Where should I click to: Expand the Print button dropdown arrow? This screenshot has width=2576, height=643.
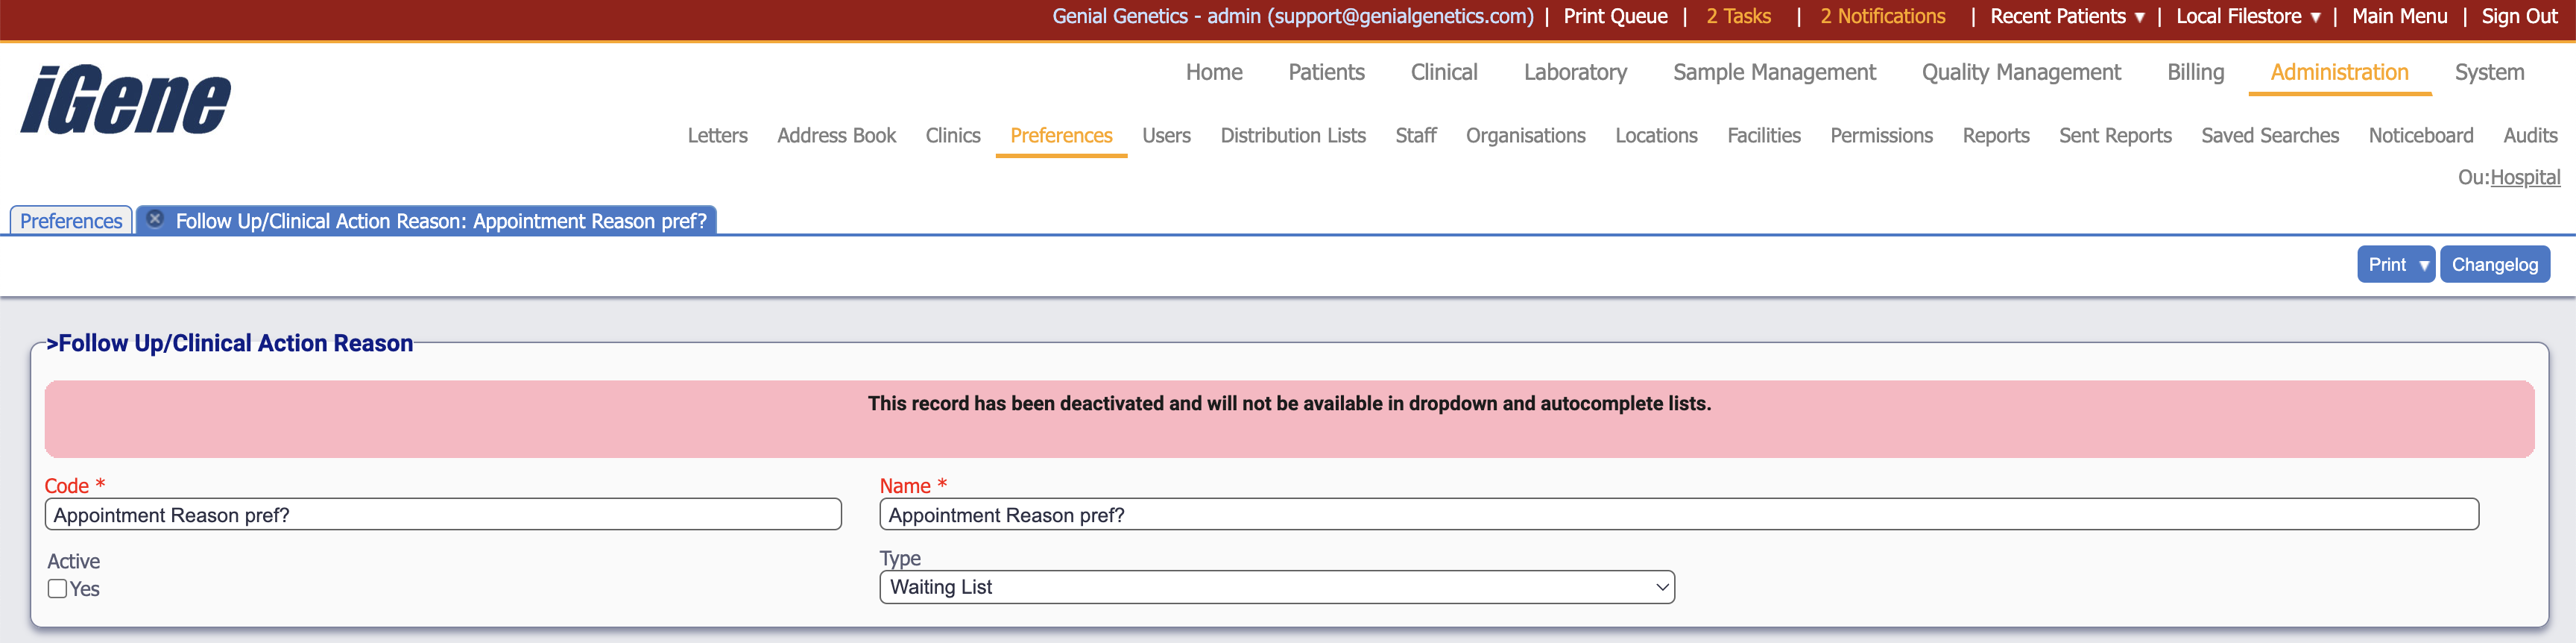pos(2423,265)
